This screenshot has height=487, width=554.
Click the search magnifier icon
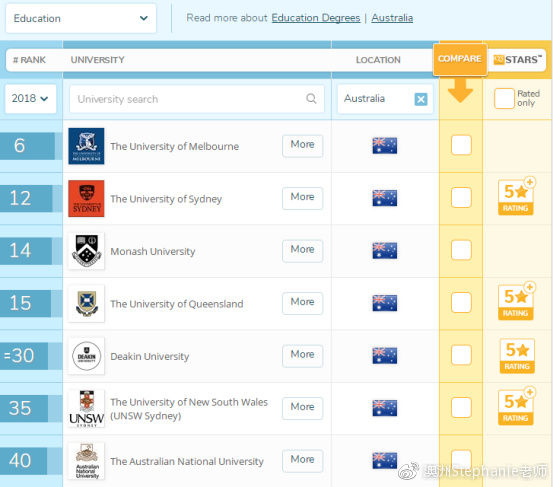311,99
